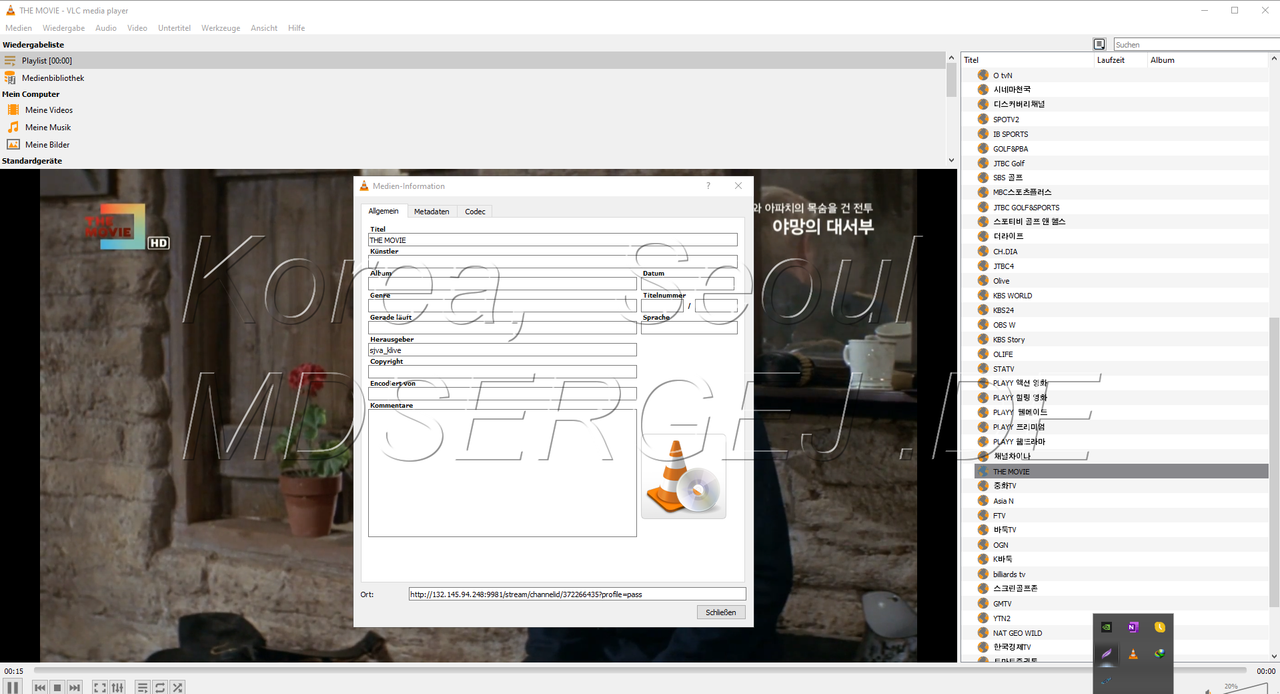Close the Medien-Information dialog with X
This screenshot has height=694, width=1280.
click(x=738, y=186)
